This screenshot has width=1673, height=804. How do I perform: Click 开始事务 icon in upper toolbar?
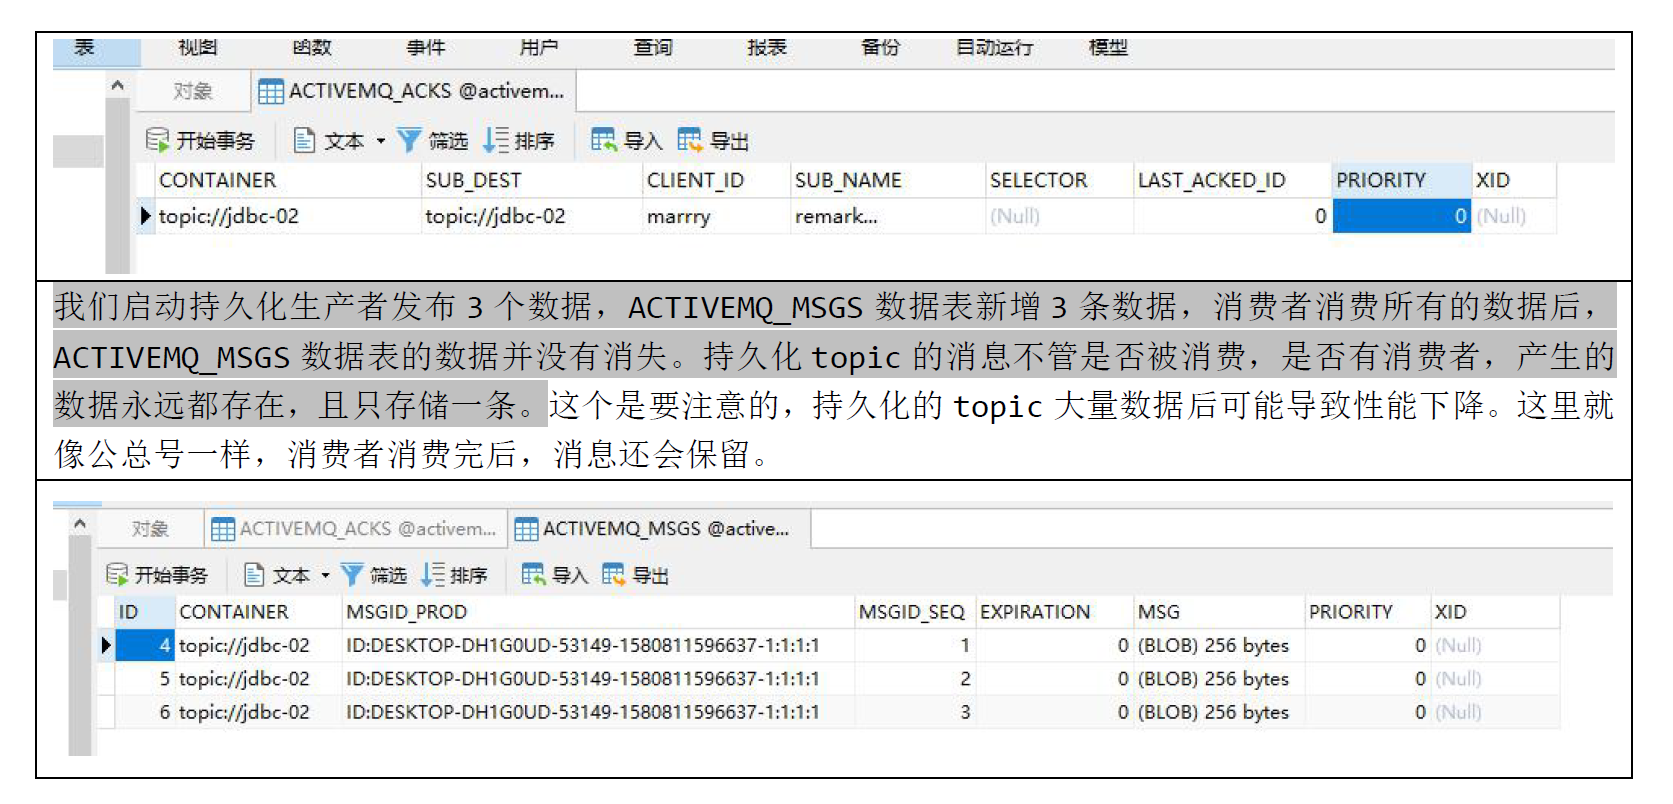157,140
